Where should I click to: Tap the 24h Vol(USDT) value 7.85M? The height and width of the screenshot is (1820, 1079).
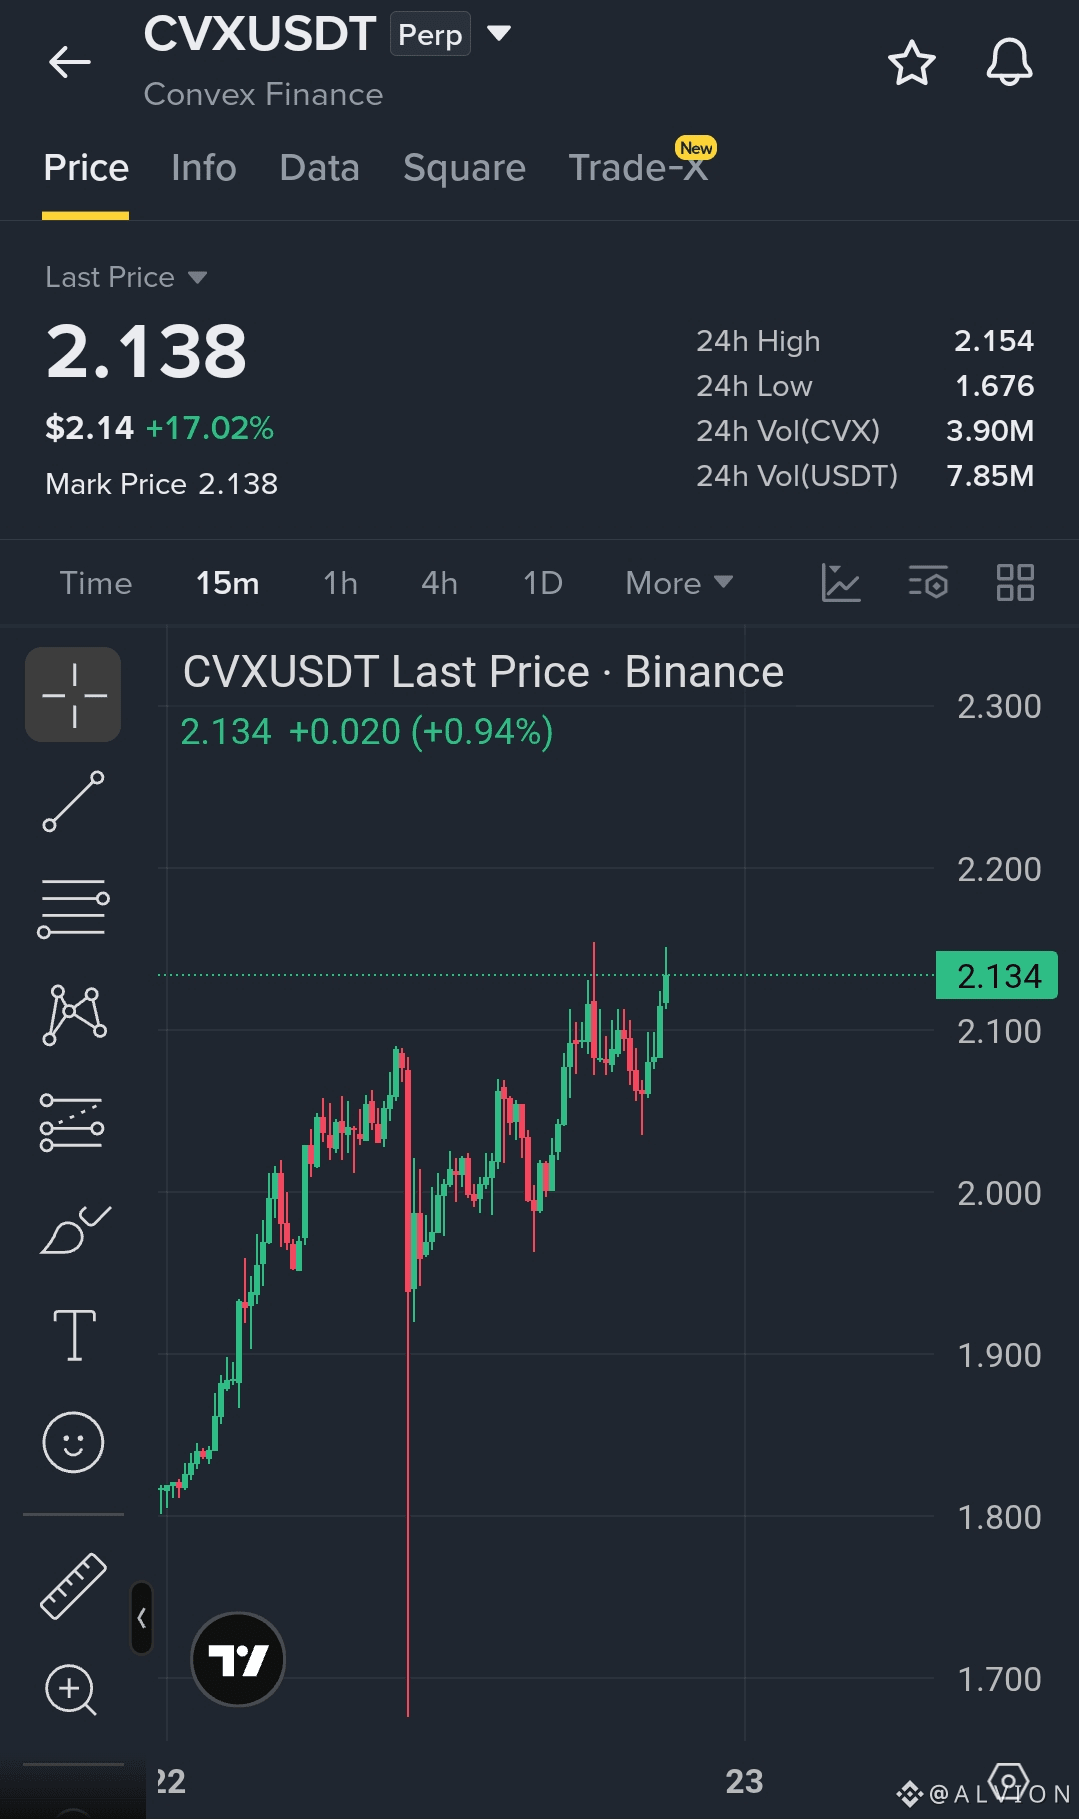990,476
